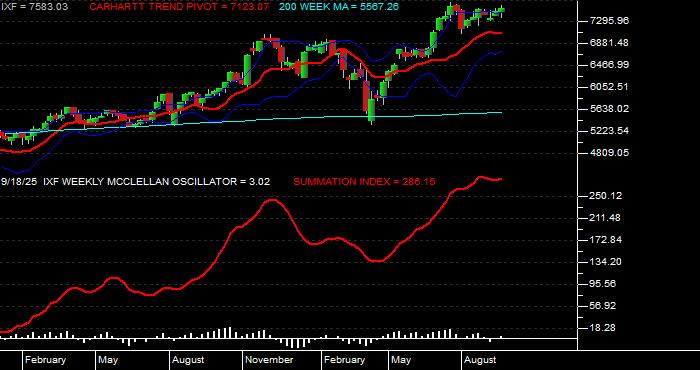Image resolution: width=700 pixels, height=370 pixels.
Task: Click the 211.48 summation axis value
Action: pos(606,218)
